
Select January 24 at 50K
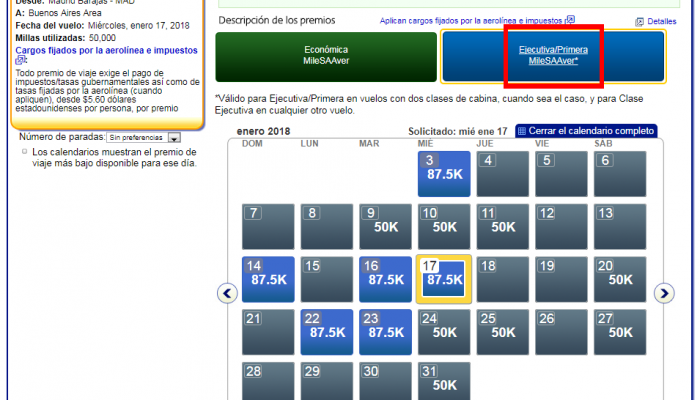(444, 332)
